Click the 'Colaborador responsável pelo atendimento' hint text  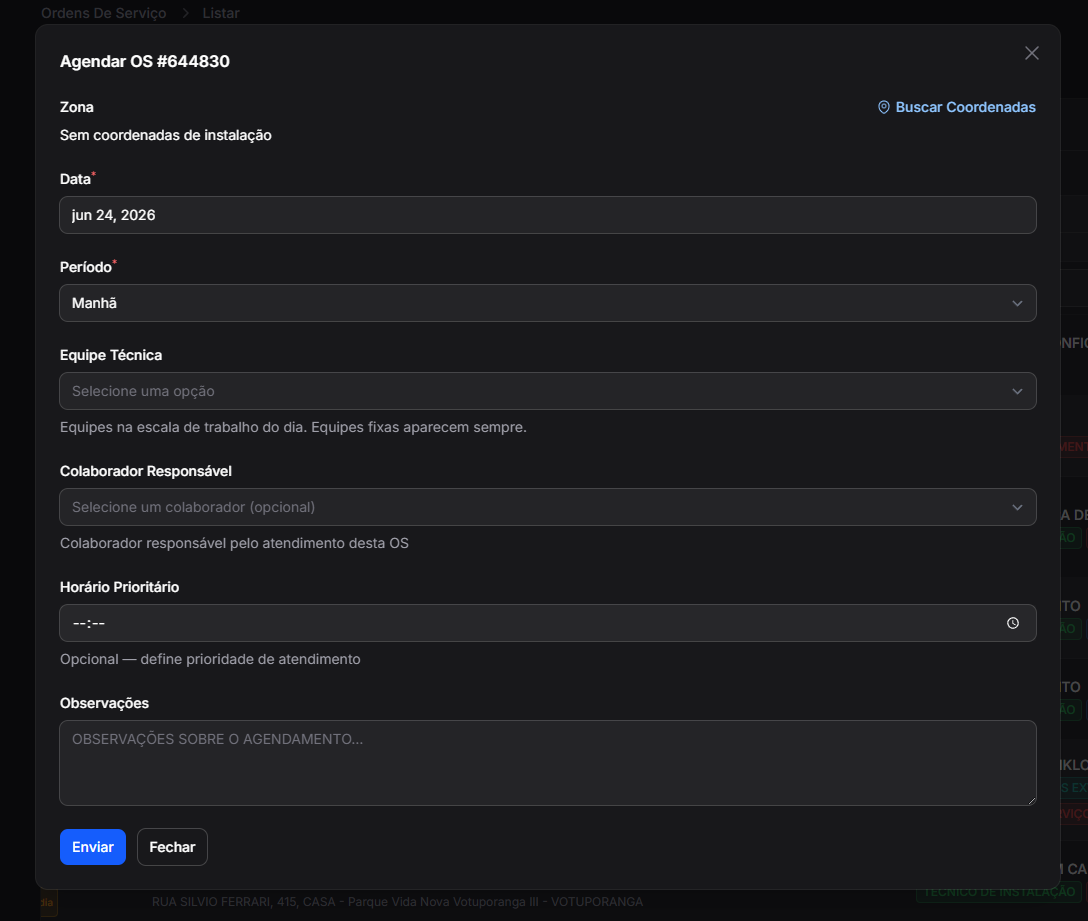pyautogui.click(x=234, y=543)
